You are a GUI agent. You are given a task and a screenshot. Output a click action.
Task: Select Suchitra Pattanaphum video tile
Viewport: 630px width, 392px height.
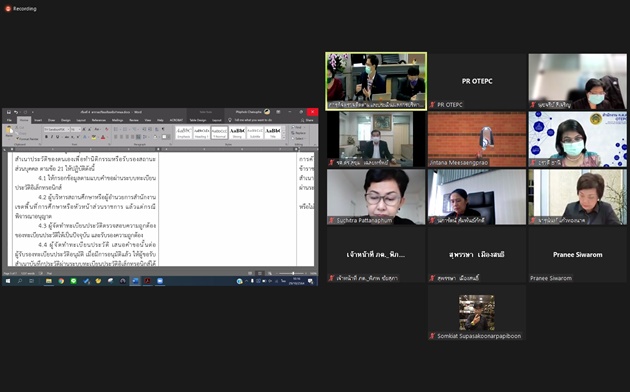[376, 196]
